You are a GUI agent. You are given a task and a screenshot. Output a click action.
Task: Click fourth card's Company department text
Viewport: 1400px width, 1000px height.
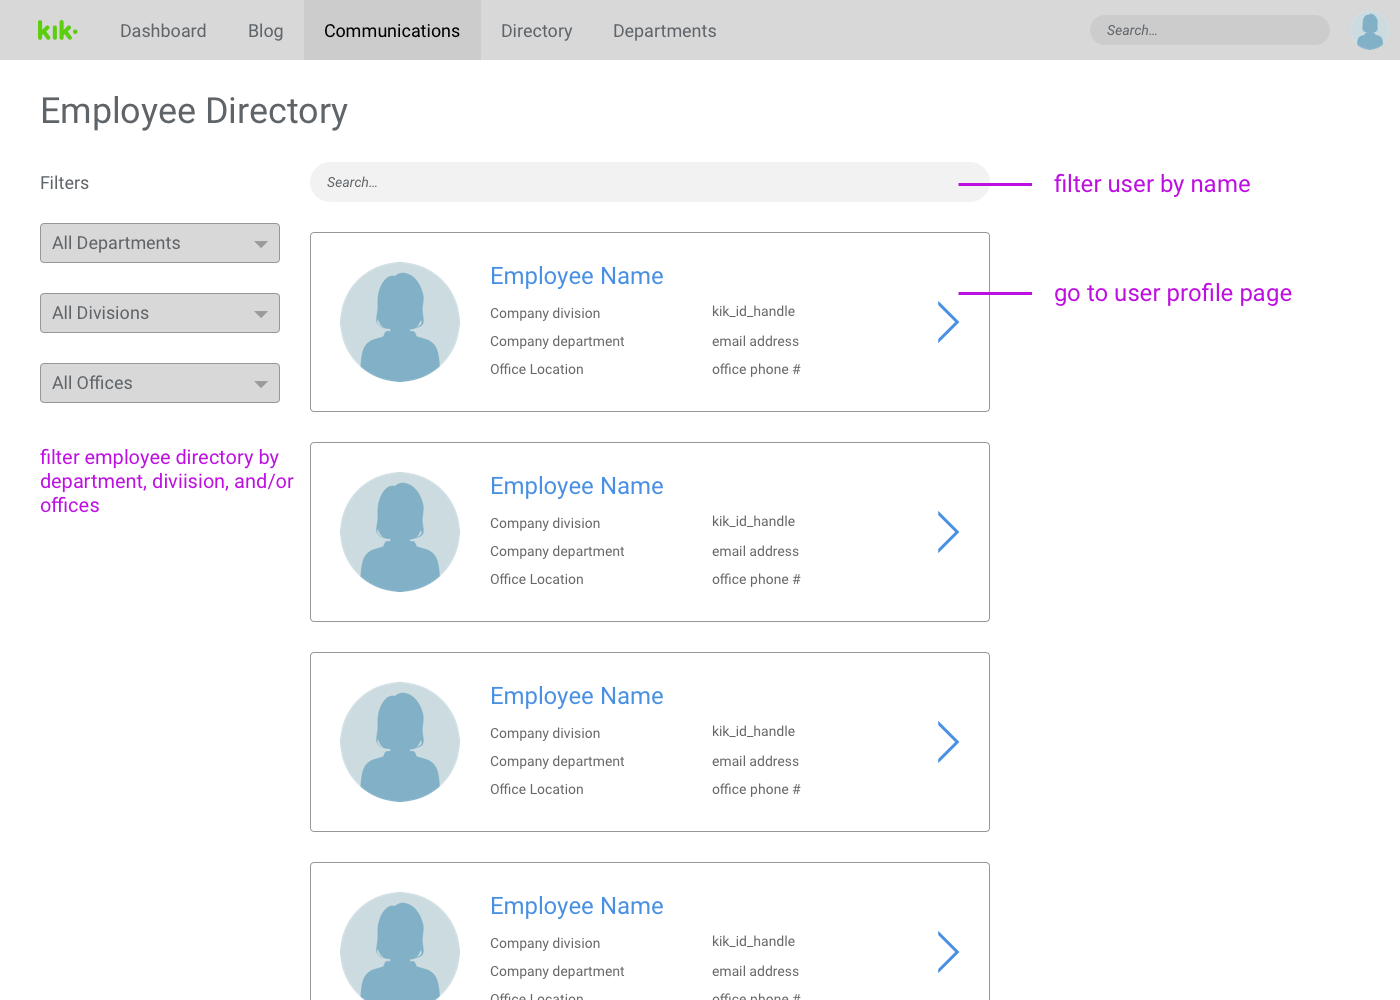pyautogui.click(x=557, y=971)
